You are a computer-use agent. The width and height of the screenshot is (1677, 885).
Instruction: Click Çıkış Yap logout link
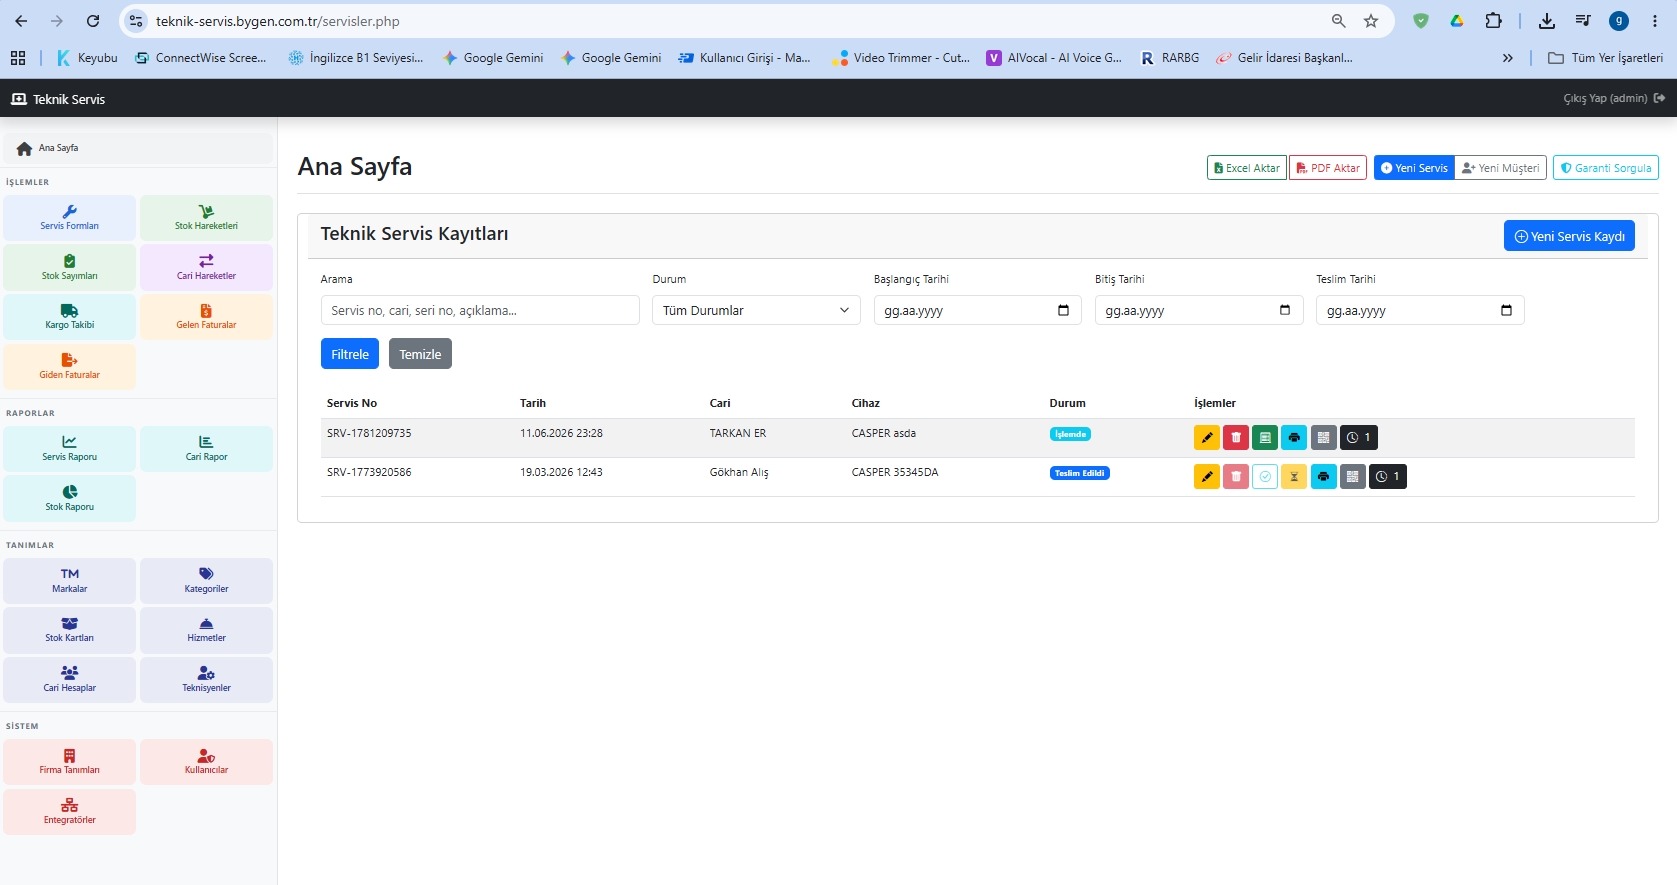point(1614,98)
